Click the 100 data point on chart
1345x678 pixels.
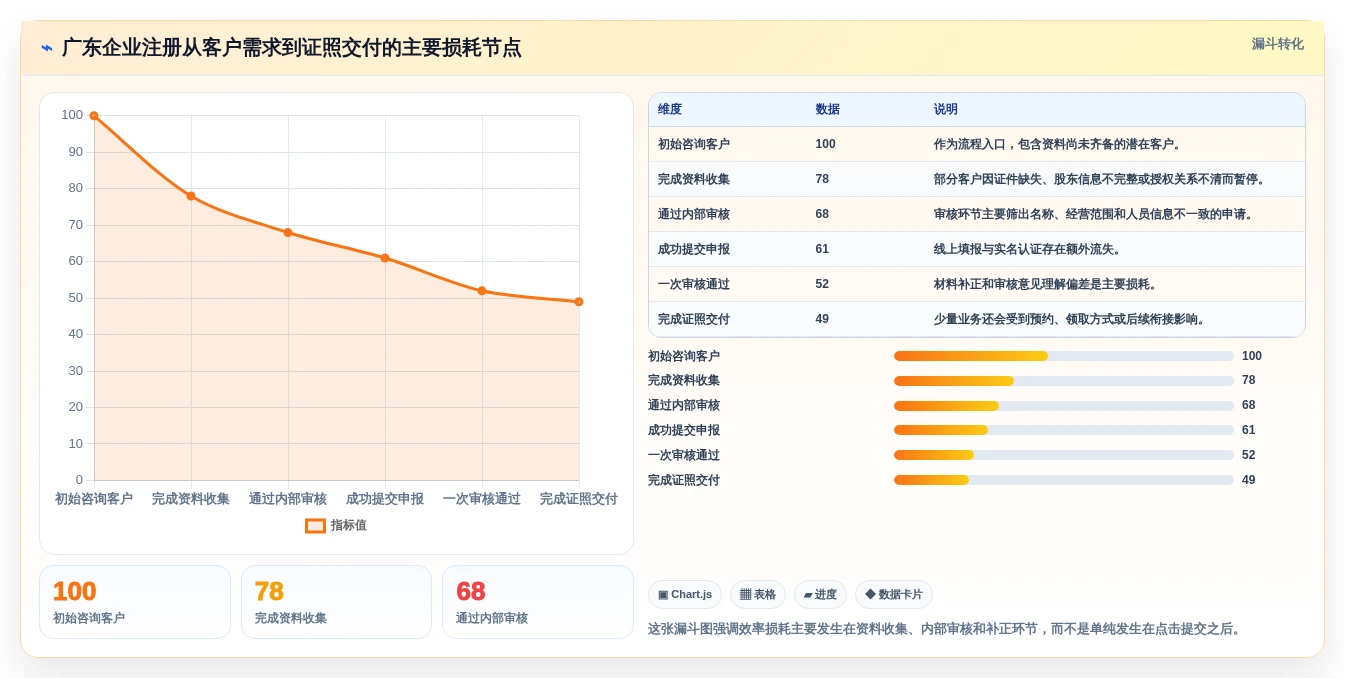click(94, 116)
